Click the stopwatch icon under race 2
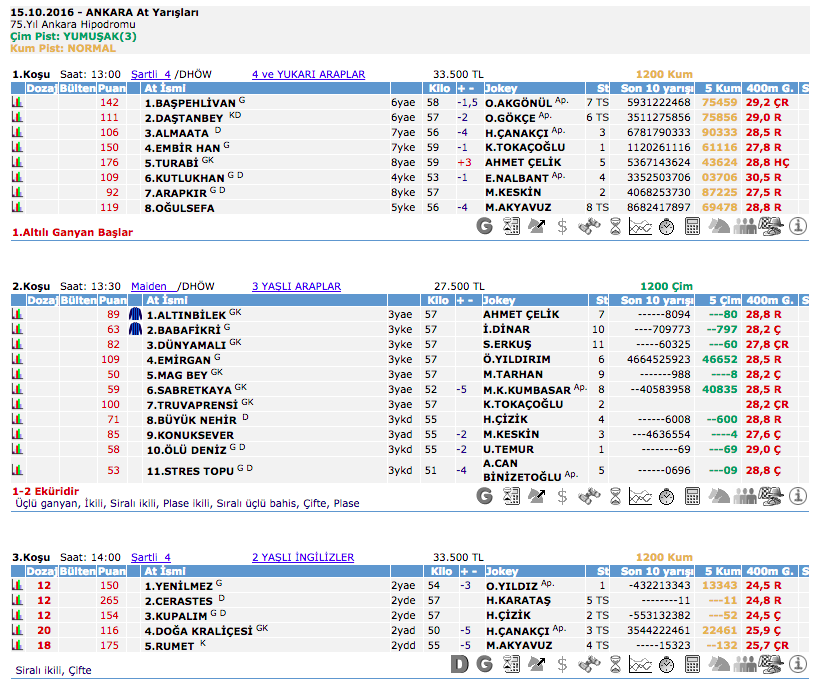Viewport: 824px width, 690px height. coord(666,496)
